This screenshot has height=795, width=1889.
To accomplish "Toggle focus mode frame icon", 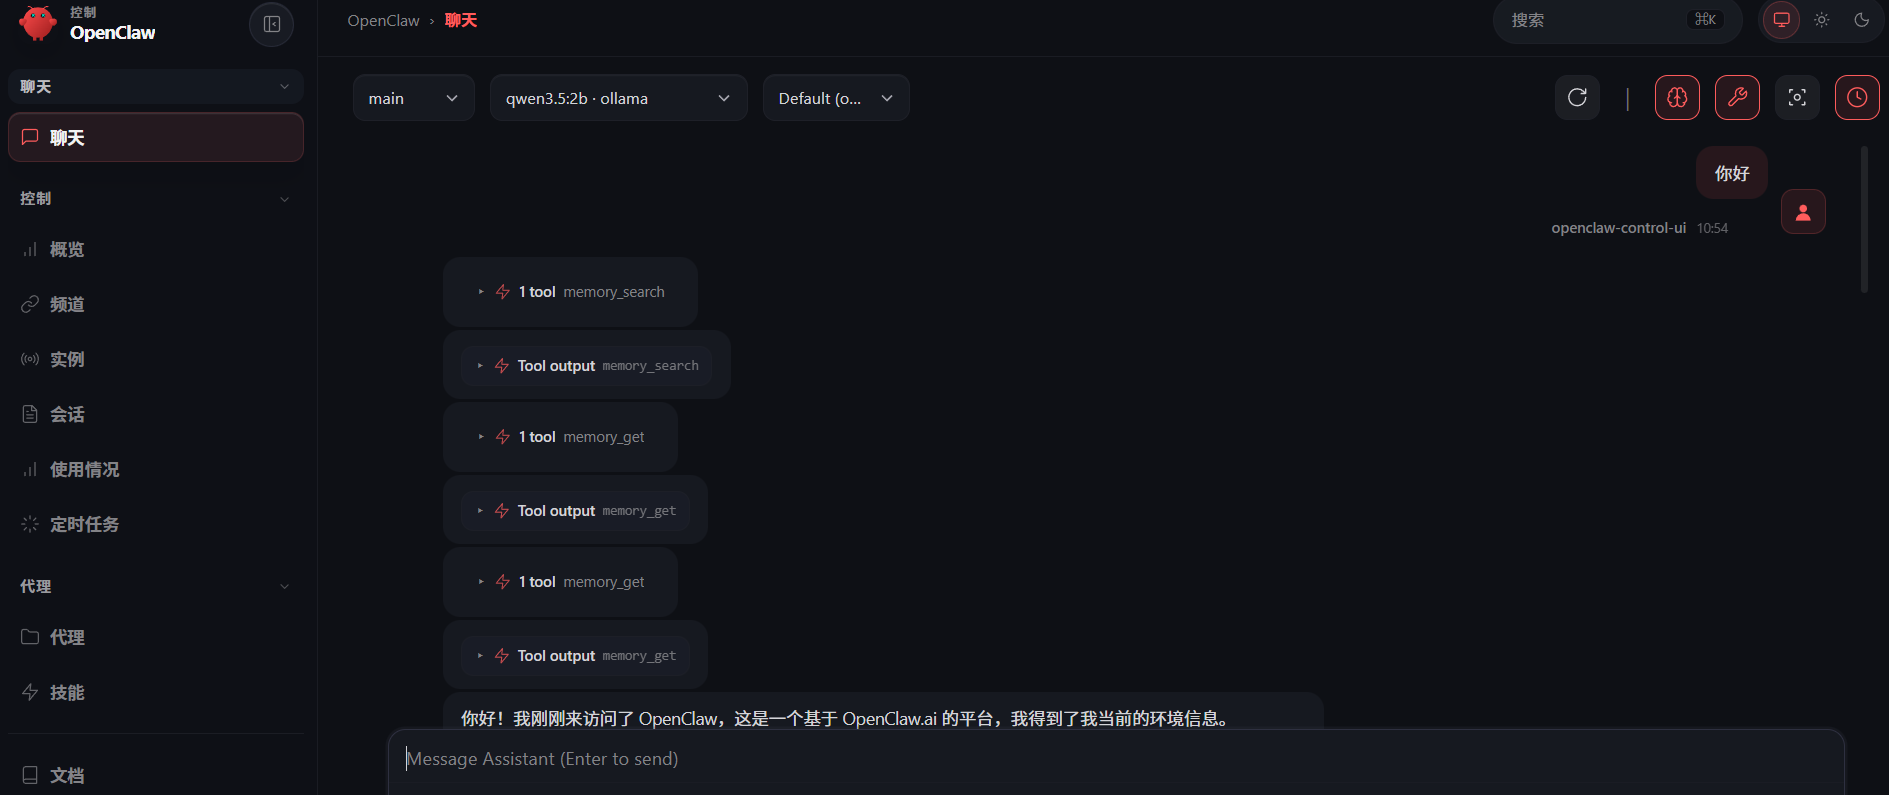I will click(1797, 97).
